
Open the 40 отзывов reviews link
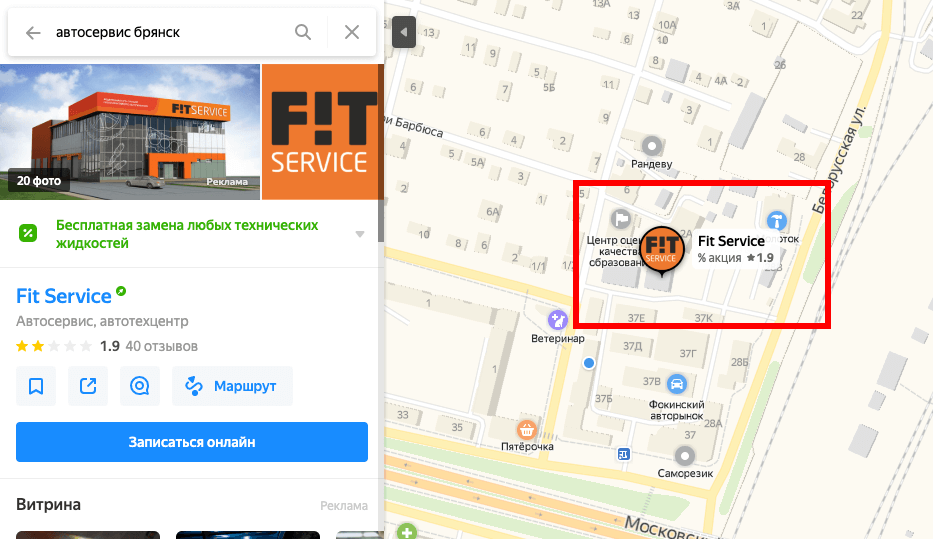(x=161, y=346)
